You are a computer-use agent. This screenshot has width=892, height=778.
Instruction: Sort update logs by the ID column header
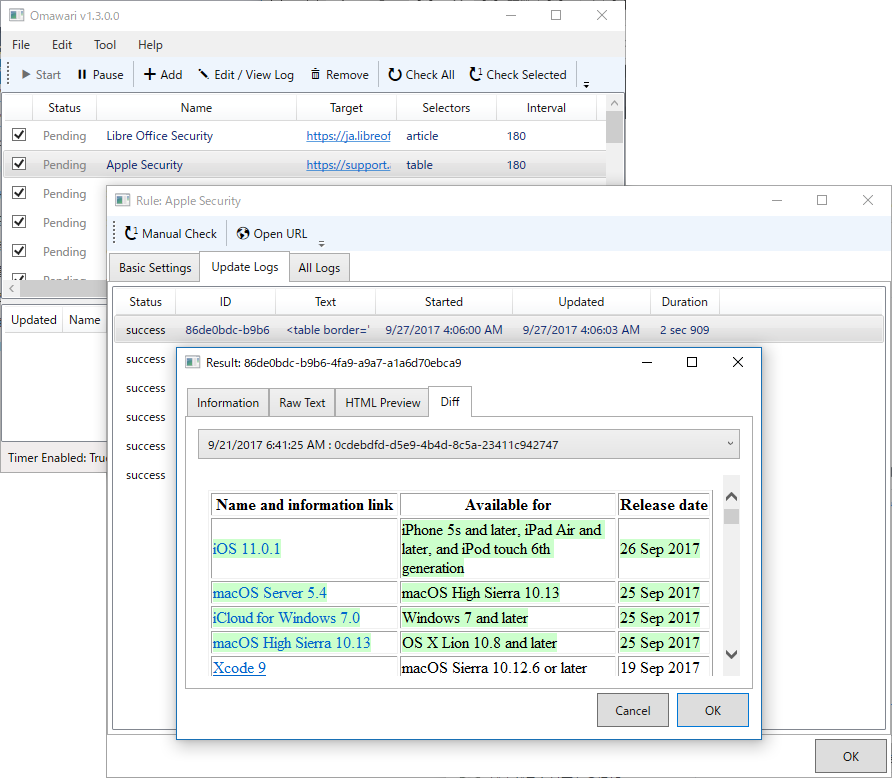tap(225, 302)
